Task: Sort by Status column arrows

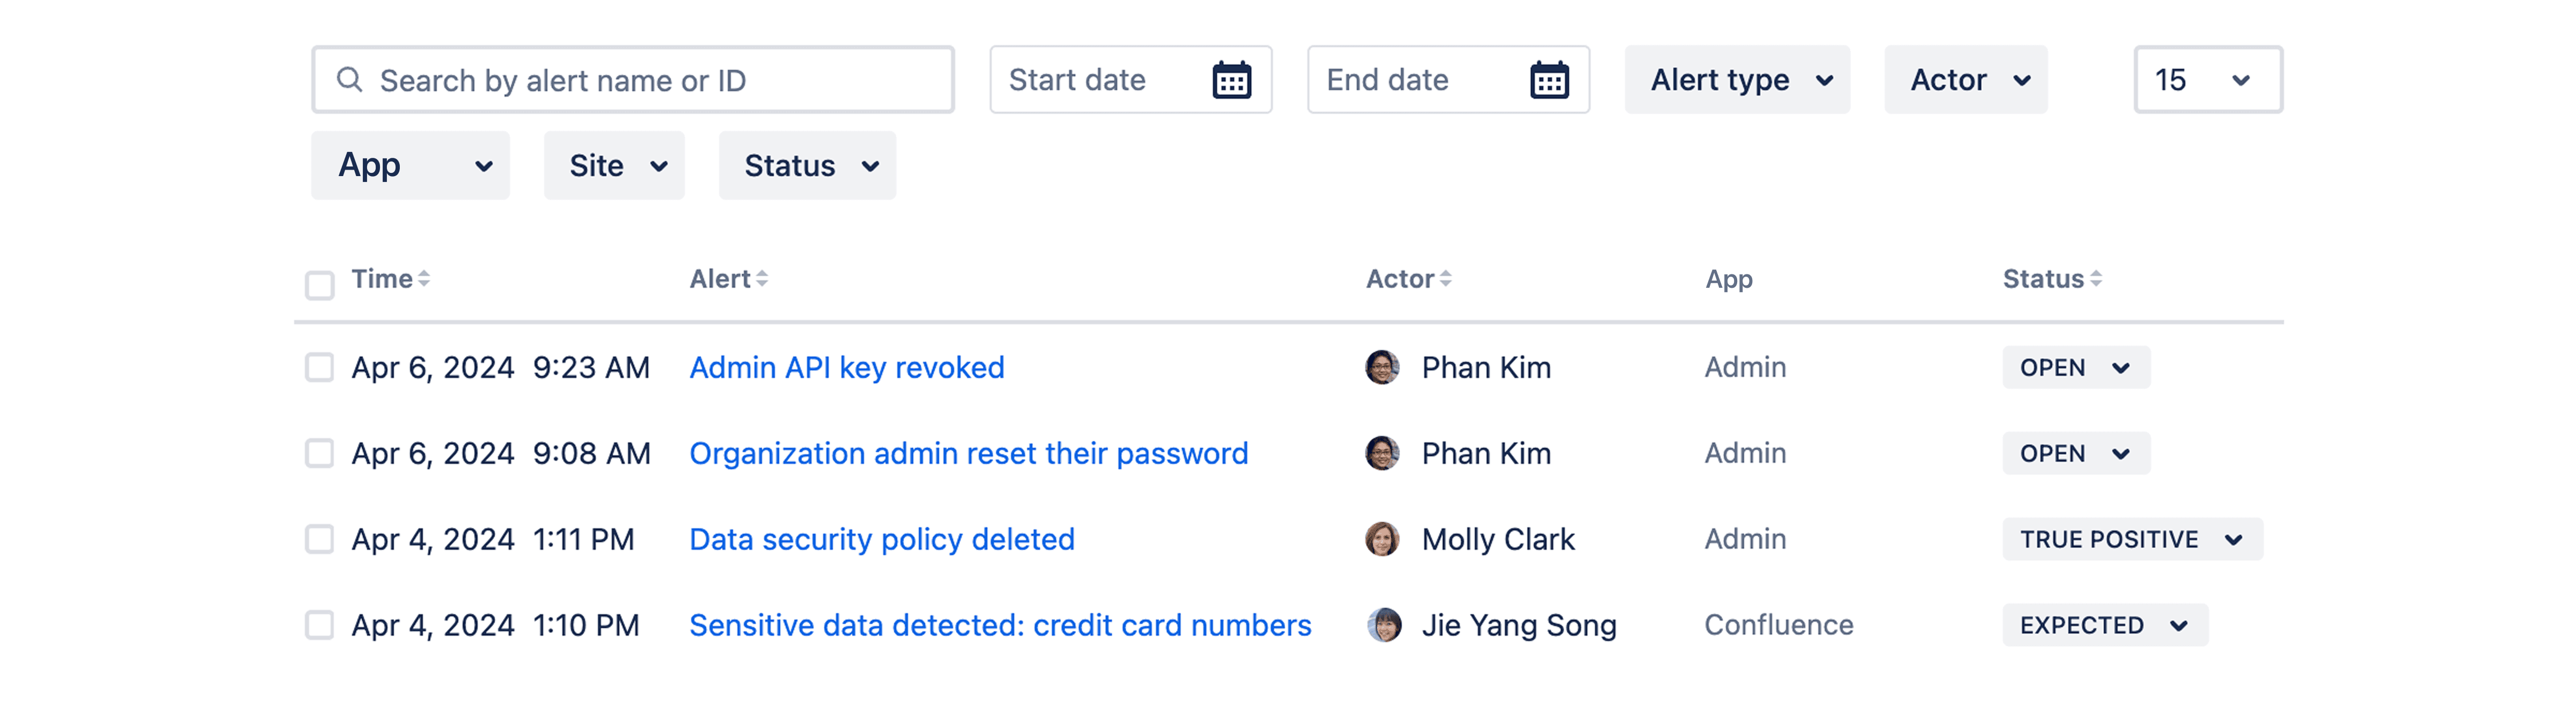Action: point(2096,279)
